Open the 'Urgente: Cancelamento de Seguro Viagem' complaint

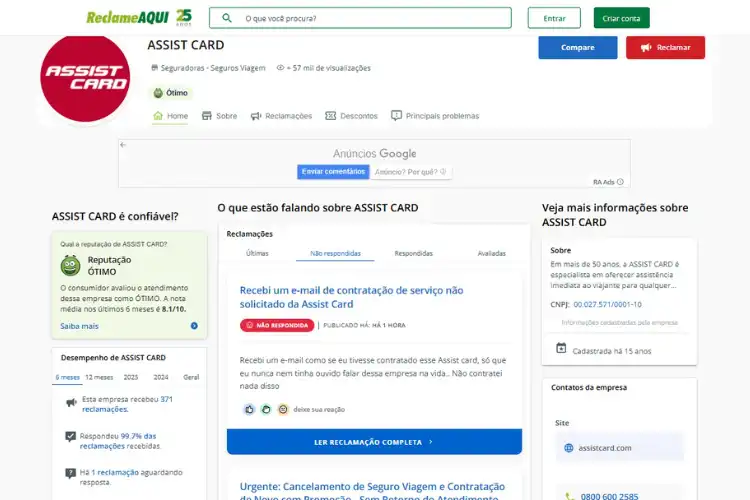tap(372, 491)
